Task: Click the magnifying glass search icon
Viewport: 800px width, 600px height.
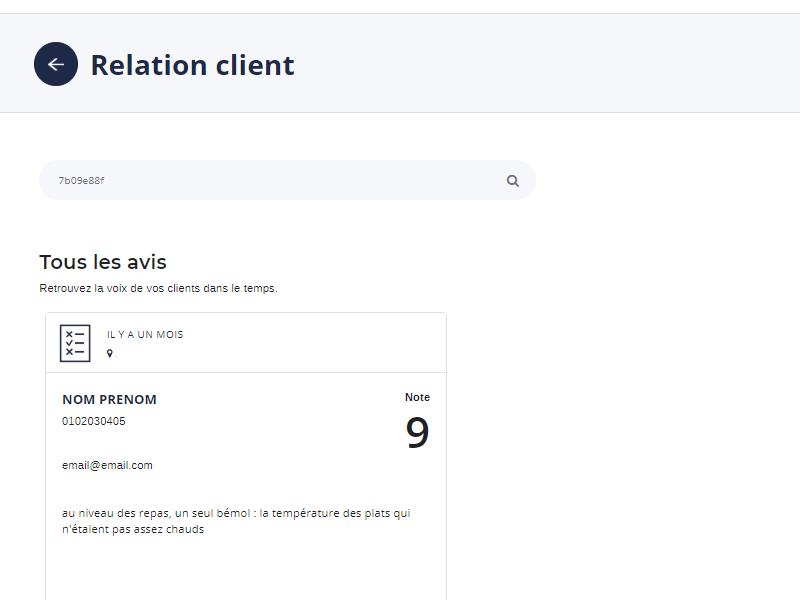Action: (x=513, y=181)
